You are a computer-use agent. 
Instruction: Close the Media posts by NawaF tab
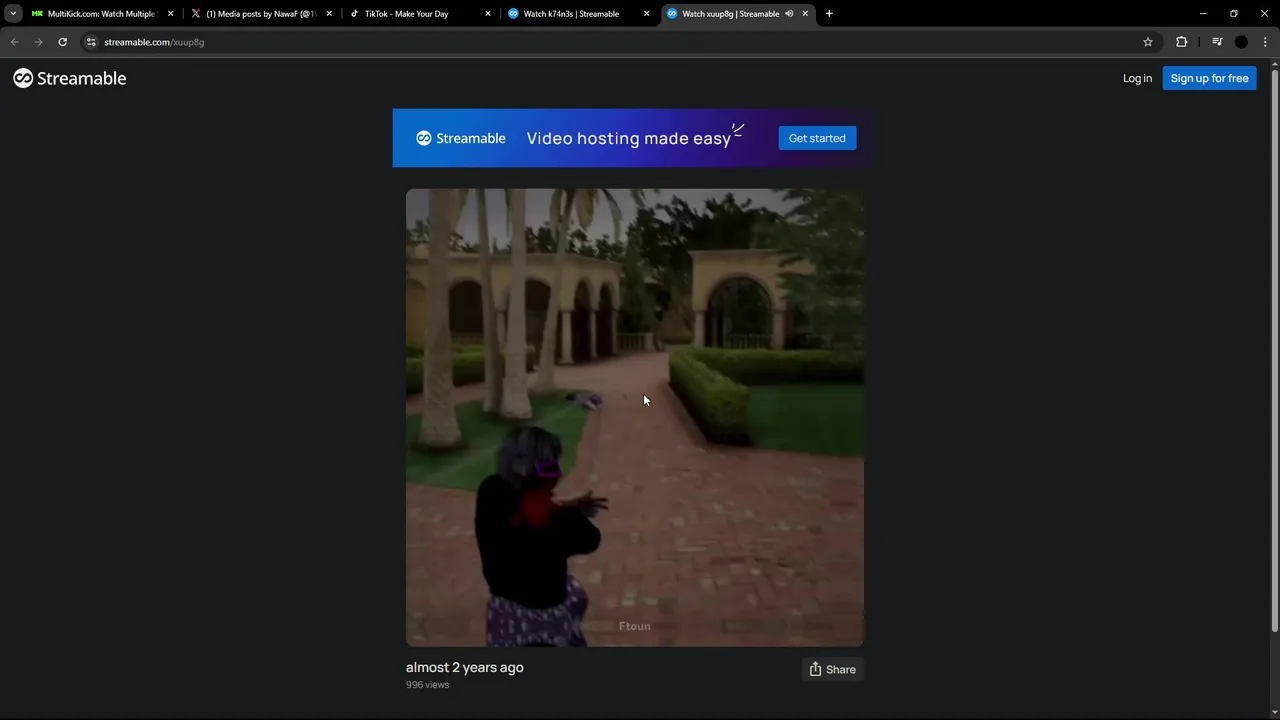pos(329,14)
